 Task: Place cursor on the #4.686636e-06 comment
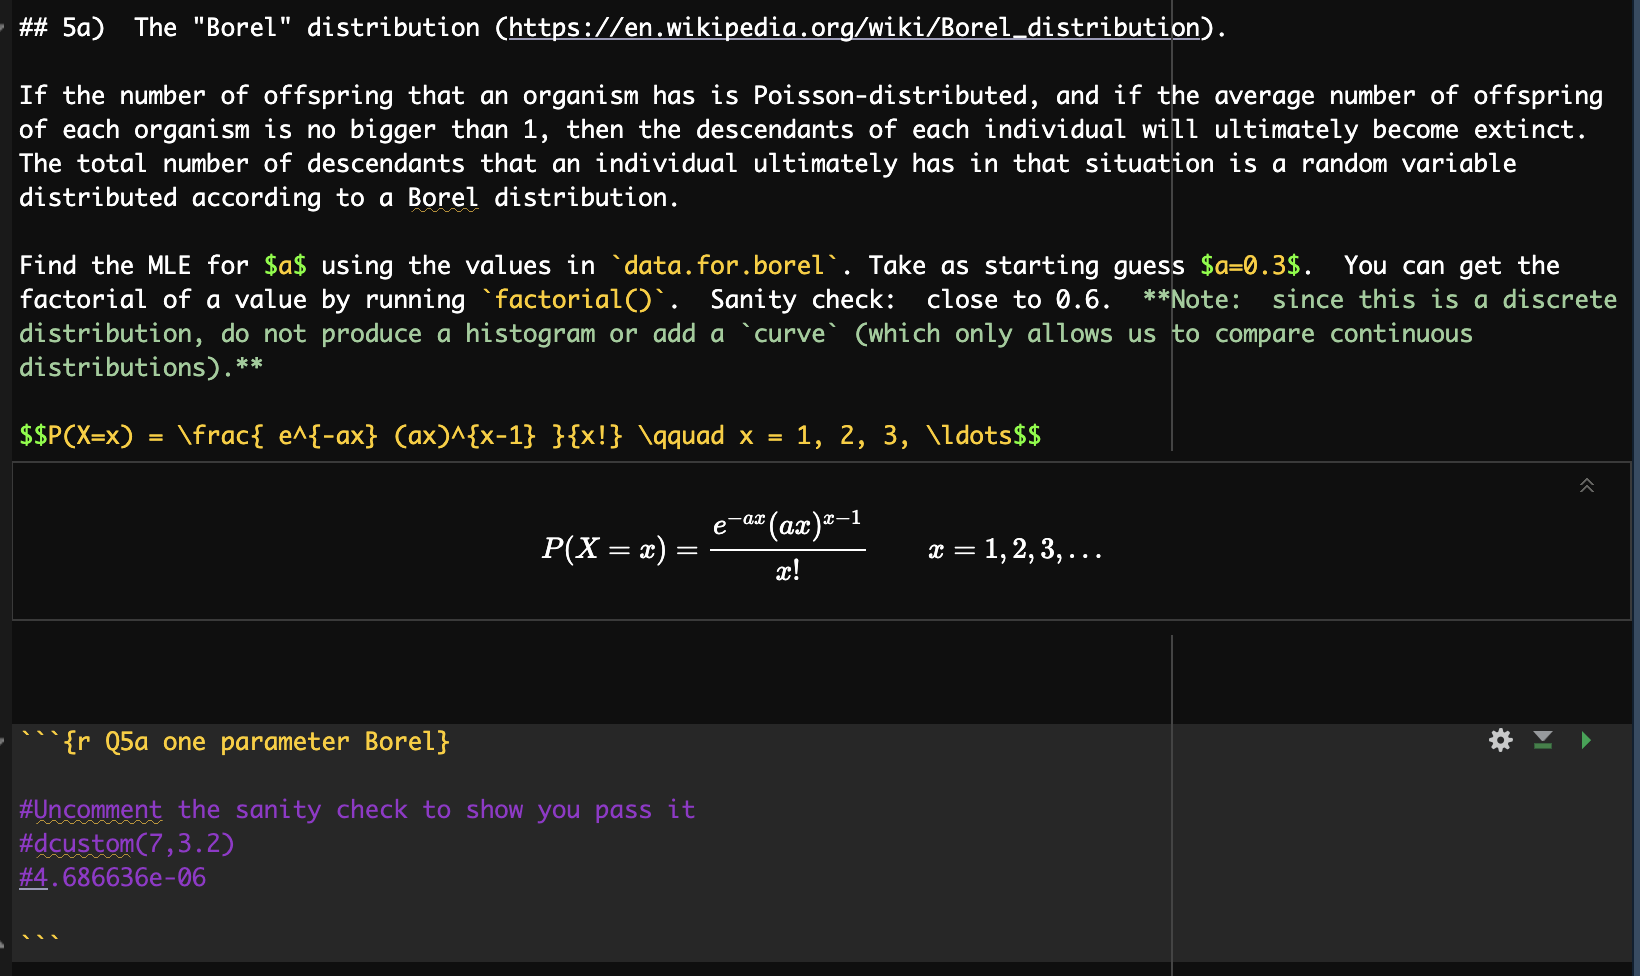(x=112, y=877)
